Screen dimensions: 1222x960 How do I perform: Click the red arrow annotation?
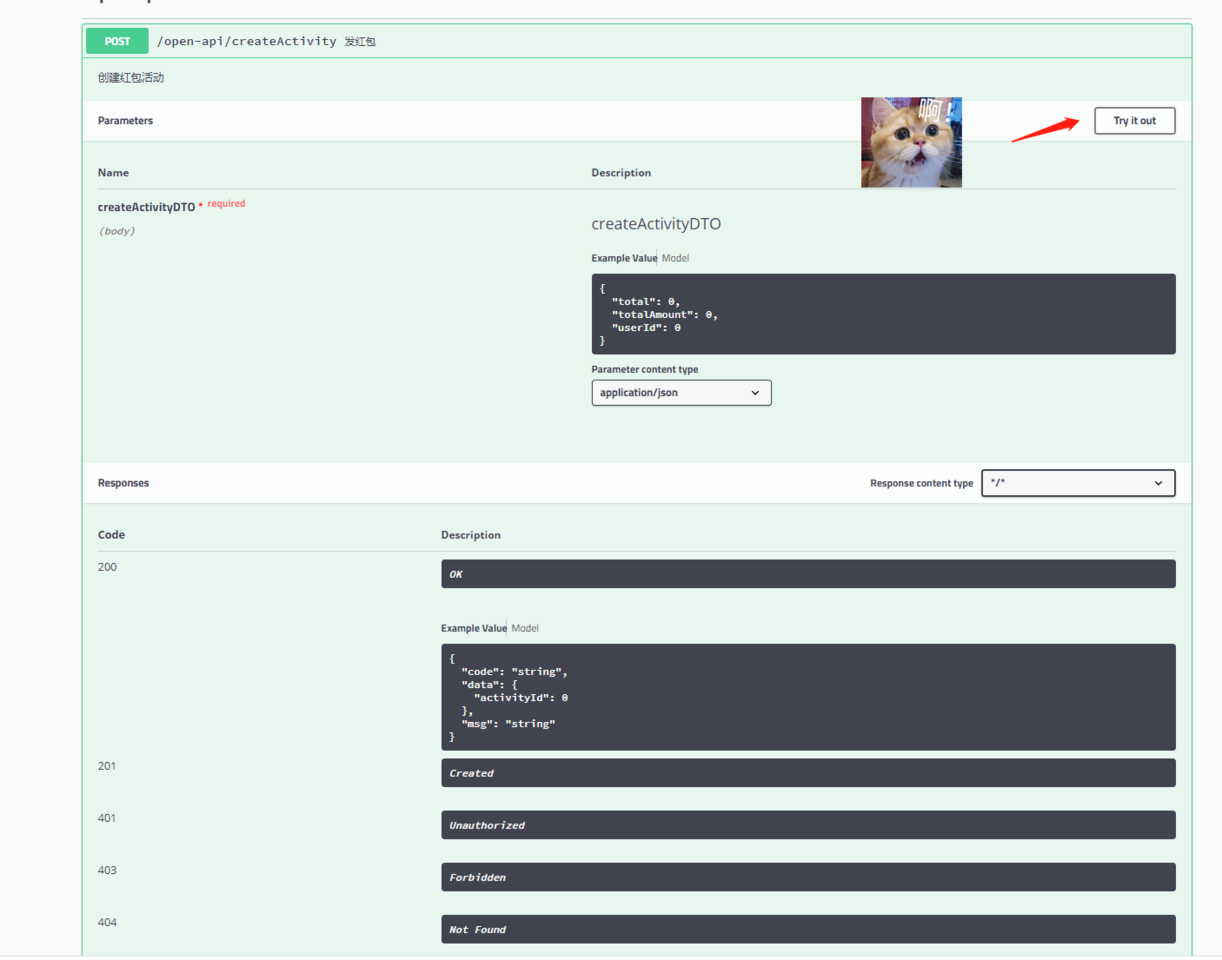[x=1046, y=130]
